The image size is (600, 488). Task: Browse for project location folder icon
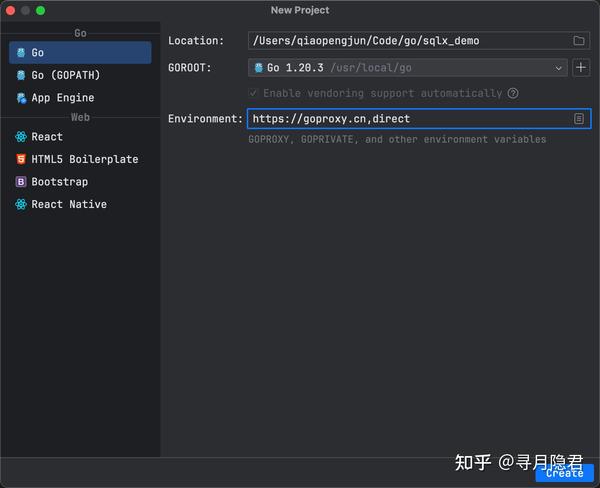(x=579, y=41)
